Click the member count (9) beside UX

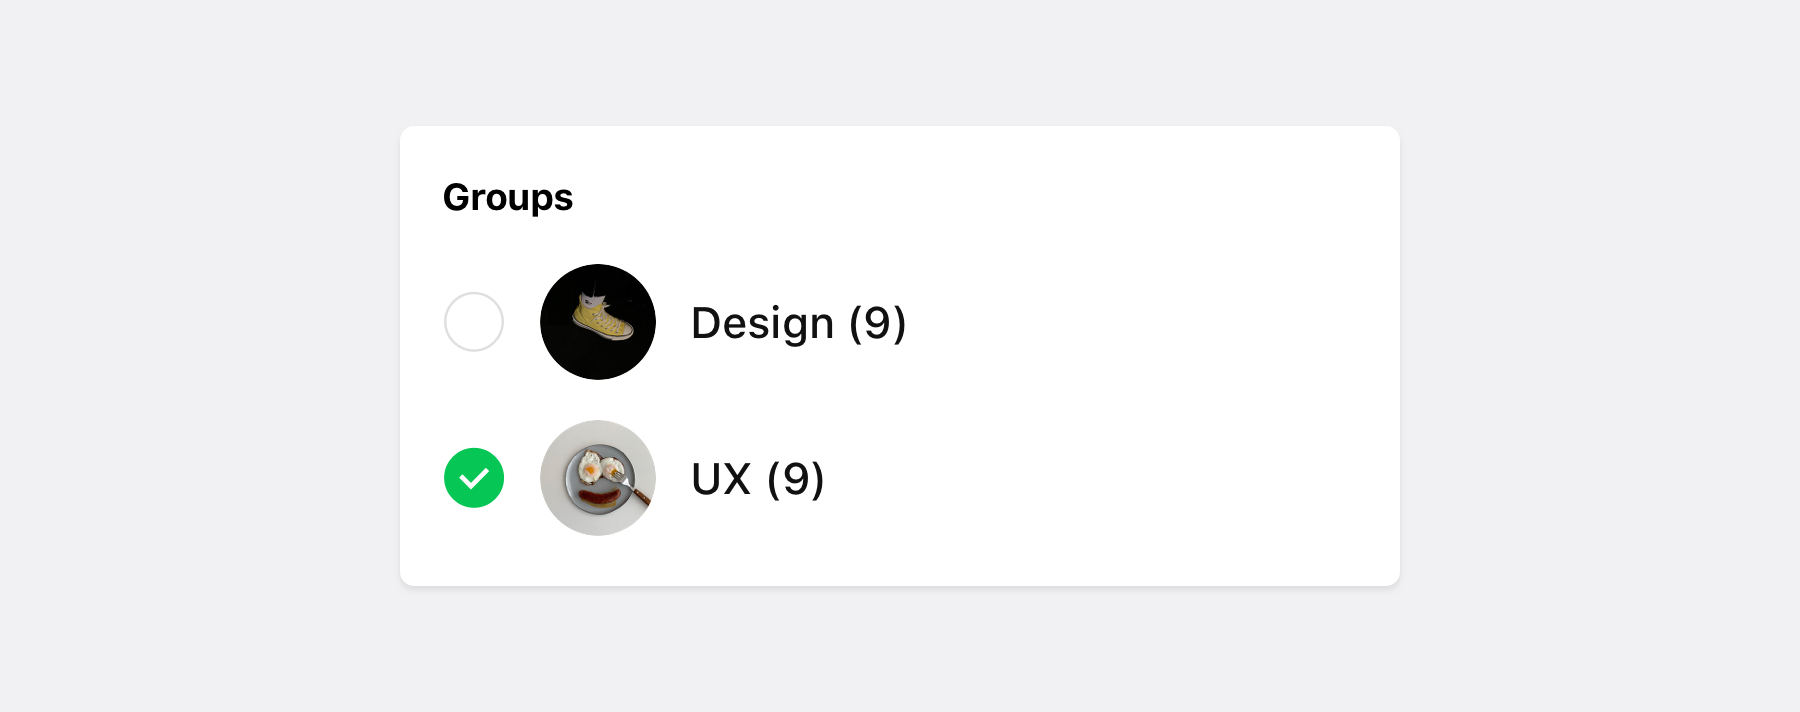(795, 479)
